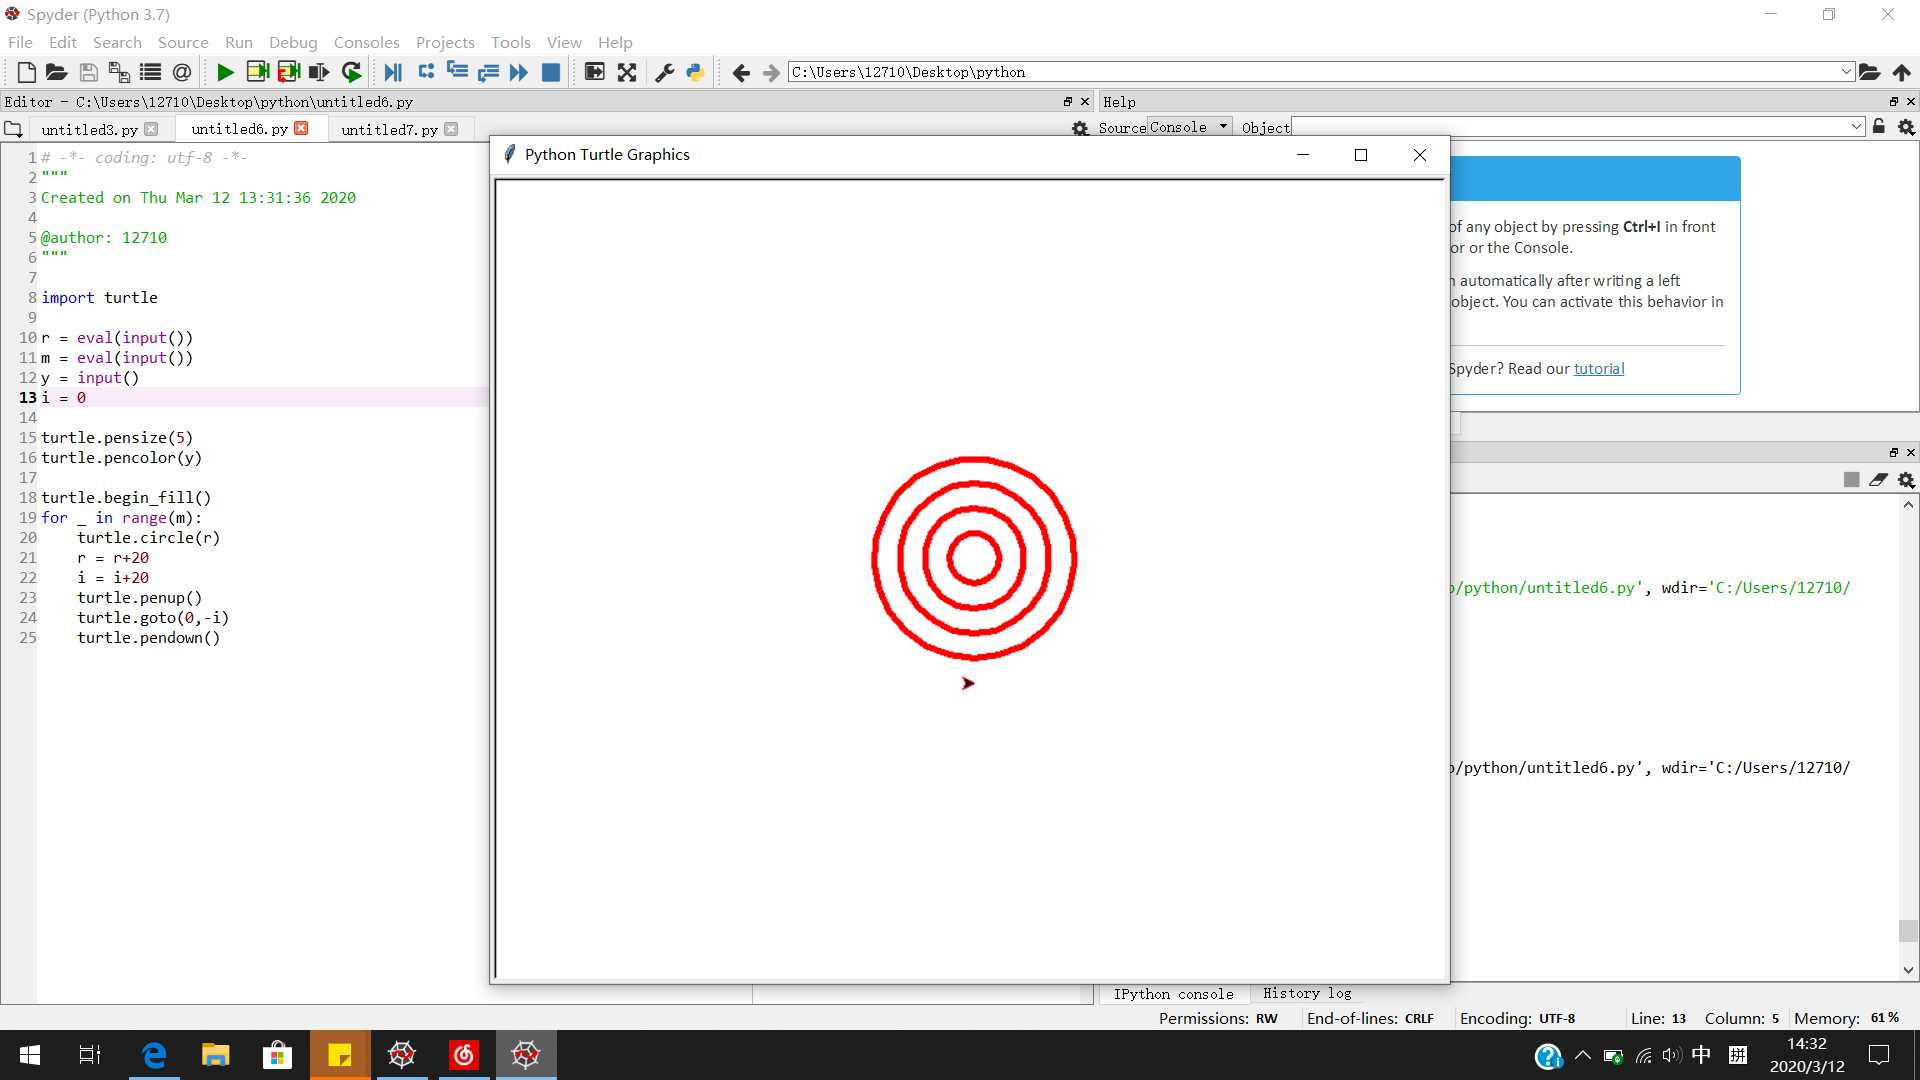Screen dimensions: 1920x1080
Task: Open the File menu
Action: pos(20,42)
